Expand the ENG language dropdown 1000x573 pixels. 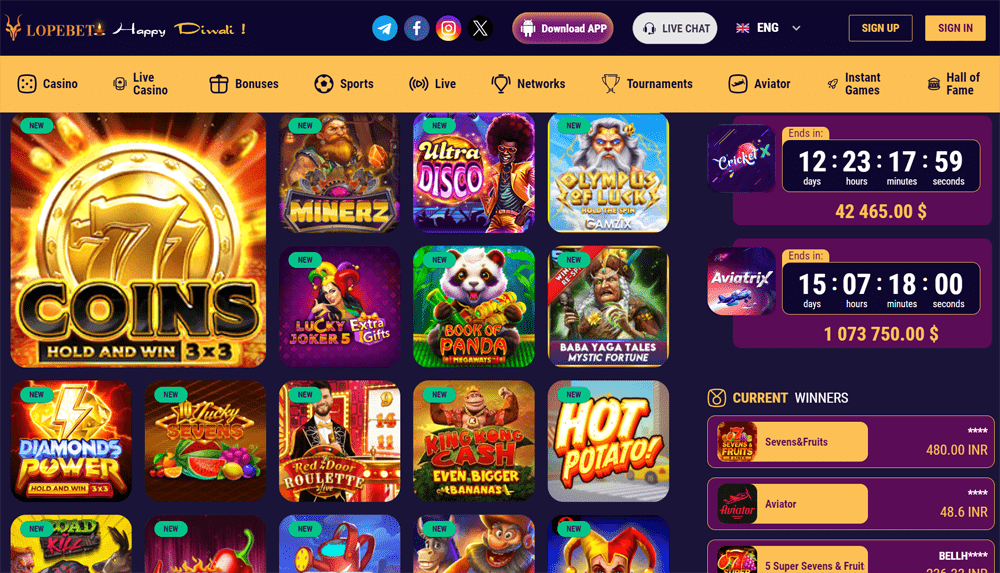[x=768, y=28]
